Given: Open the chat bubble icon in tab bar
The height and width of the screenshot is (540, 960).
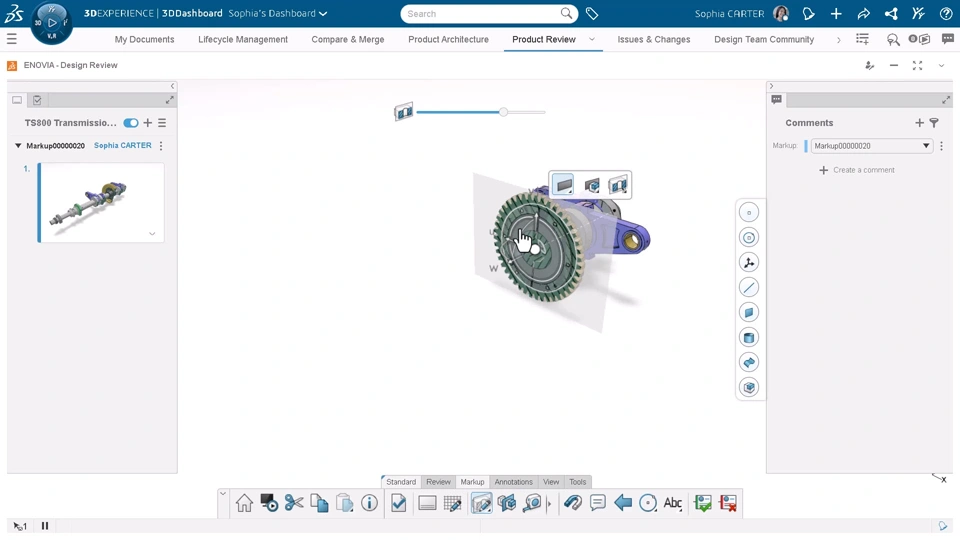Looking at the screenshot, I should (x=948, y=39).
